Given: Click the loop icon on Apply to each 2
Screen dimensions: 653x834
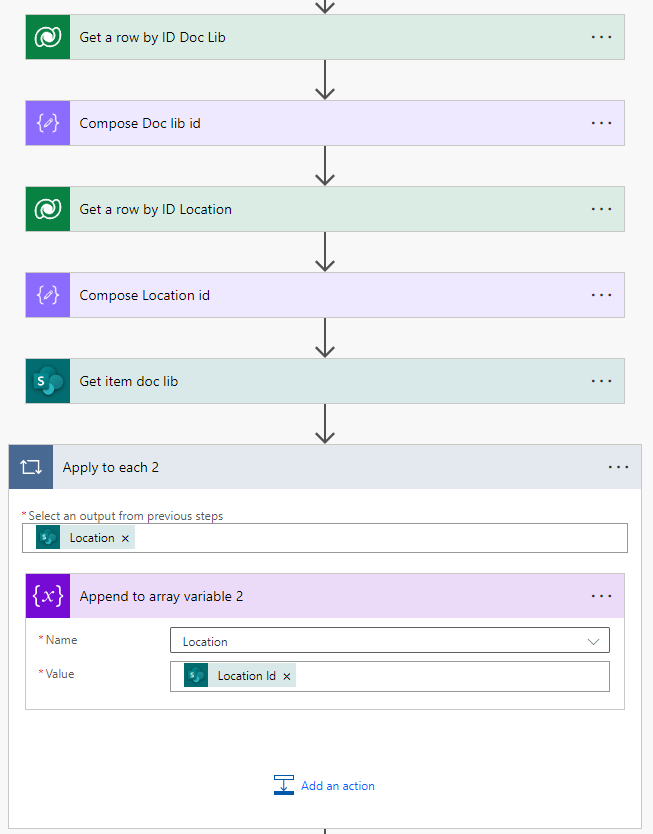Looking at the screenshot, I should 31,467.
